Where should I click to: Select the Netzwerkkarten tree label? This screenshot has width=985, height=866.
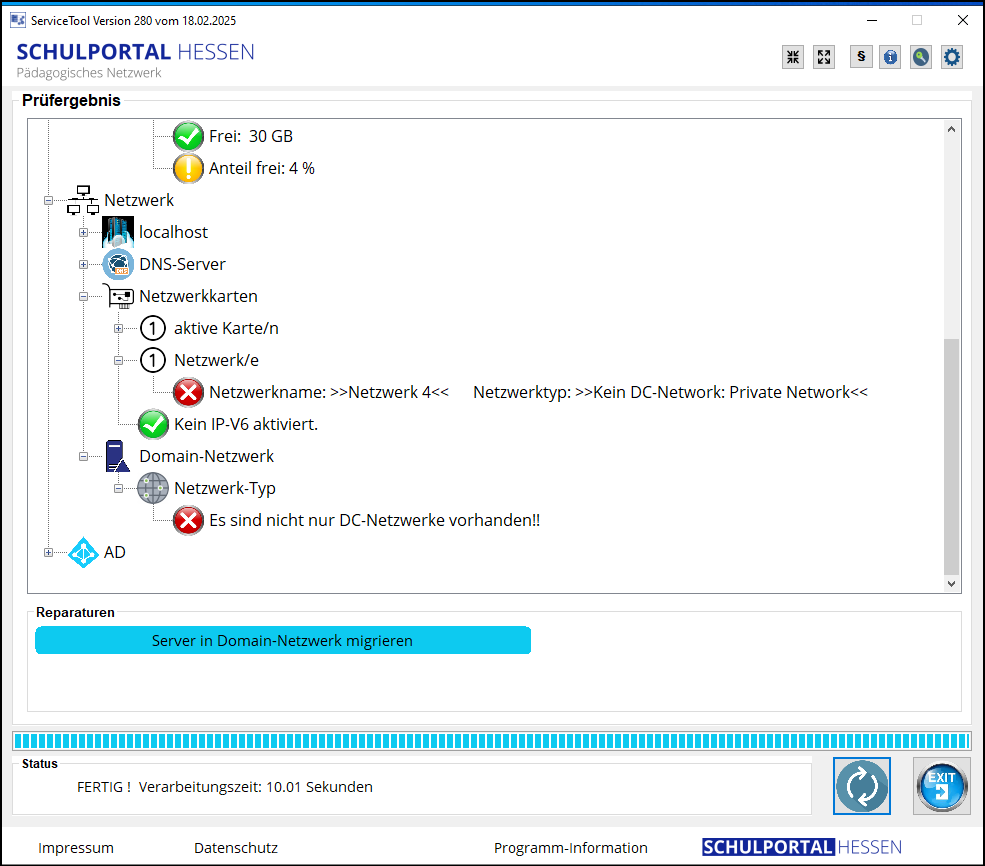pyautogui.click(x=199, y=296)
